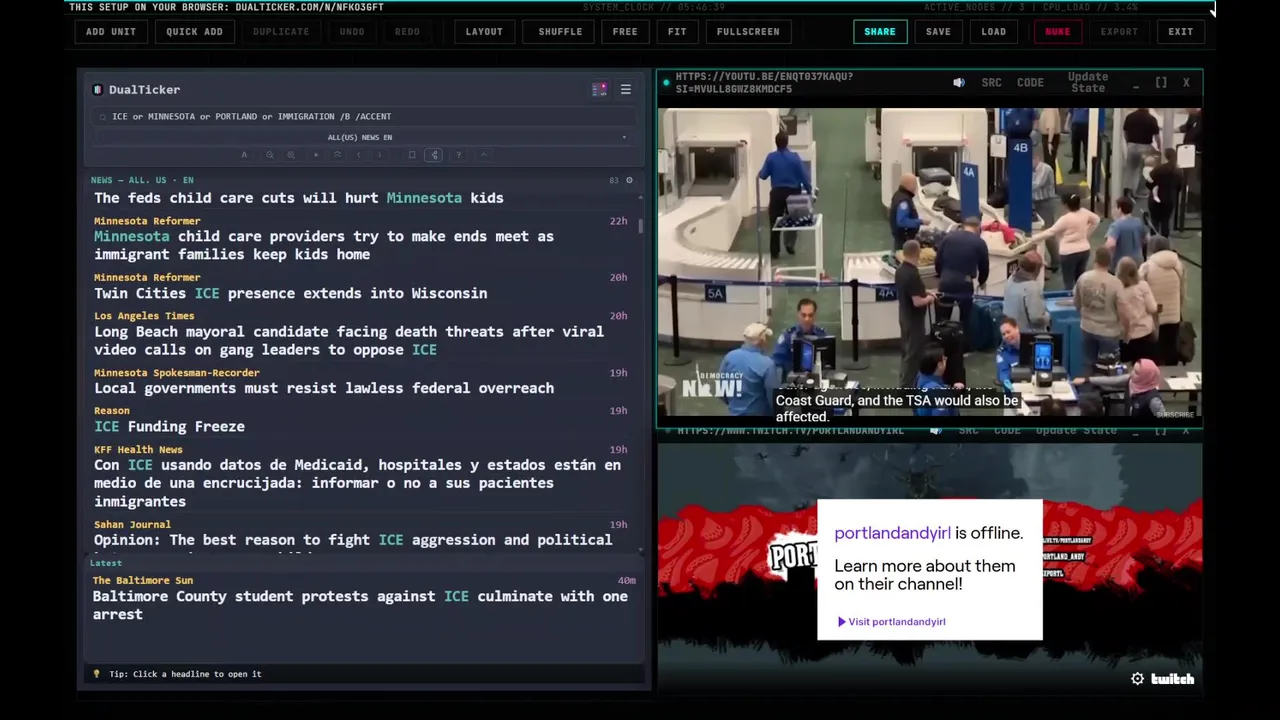Open the Long Beach mayoral candidate headline
This screenshot has width=1280, height=720.
click(x=349, y=341)
